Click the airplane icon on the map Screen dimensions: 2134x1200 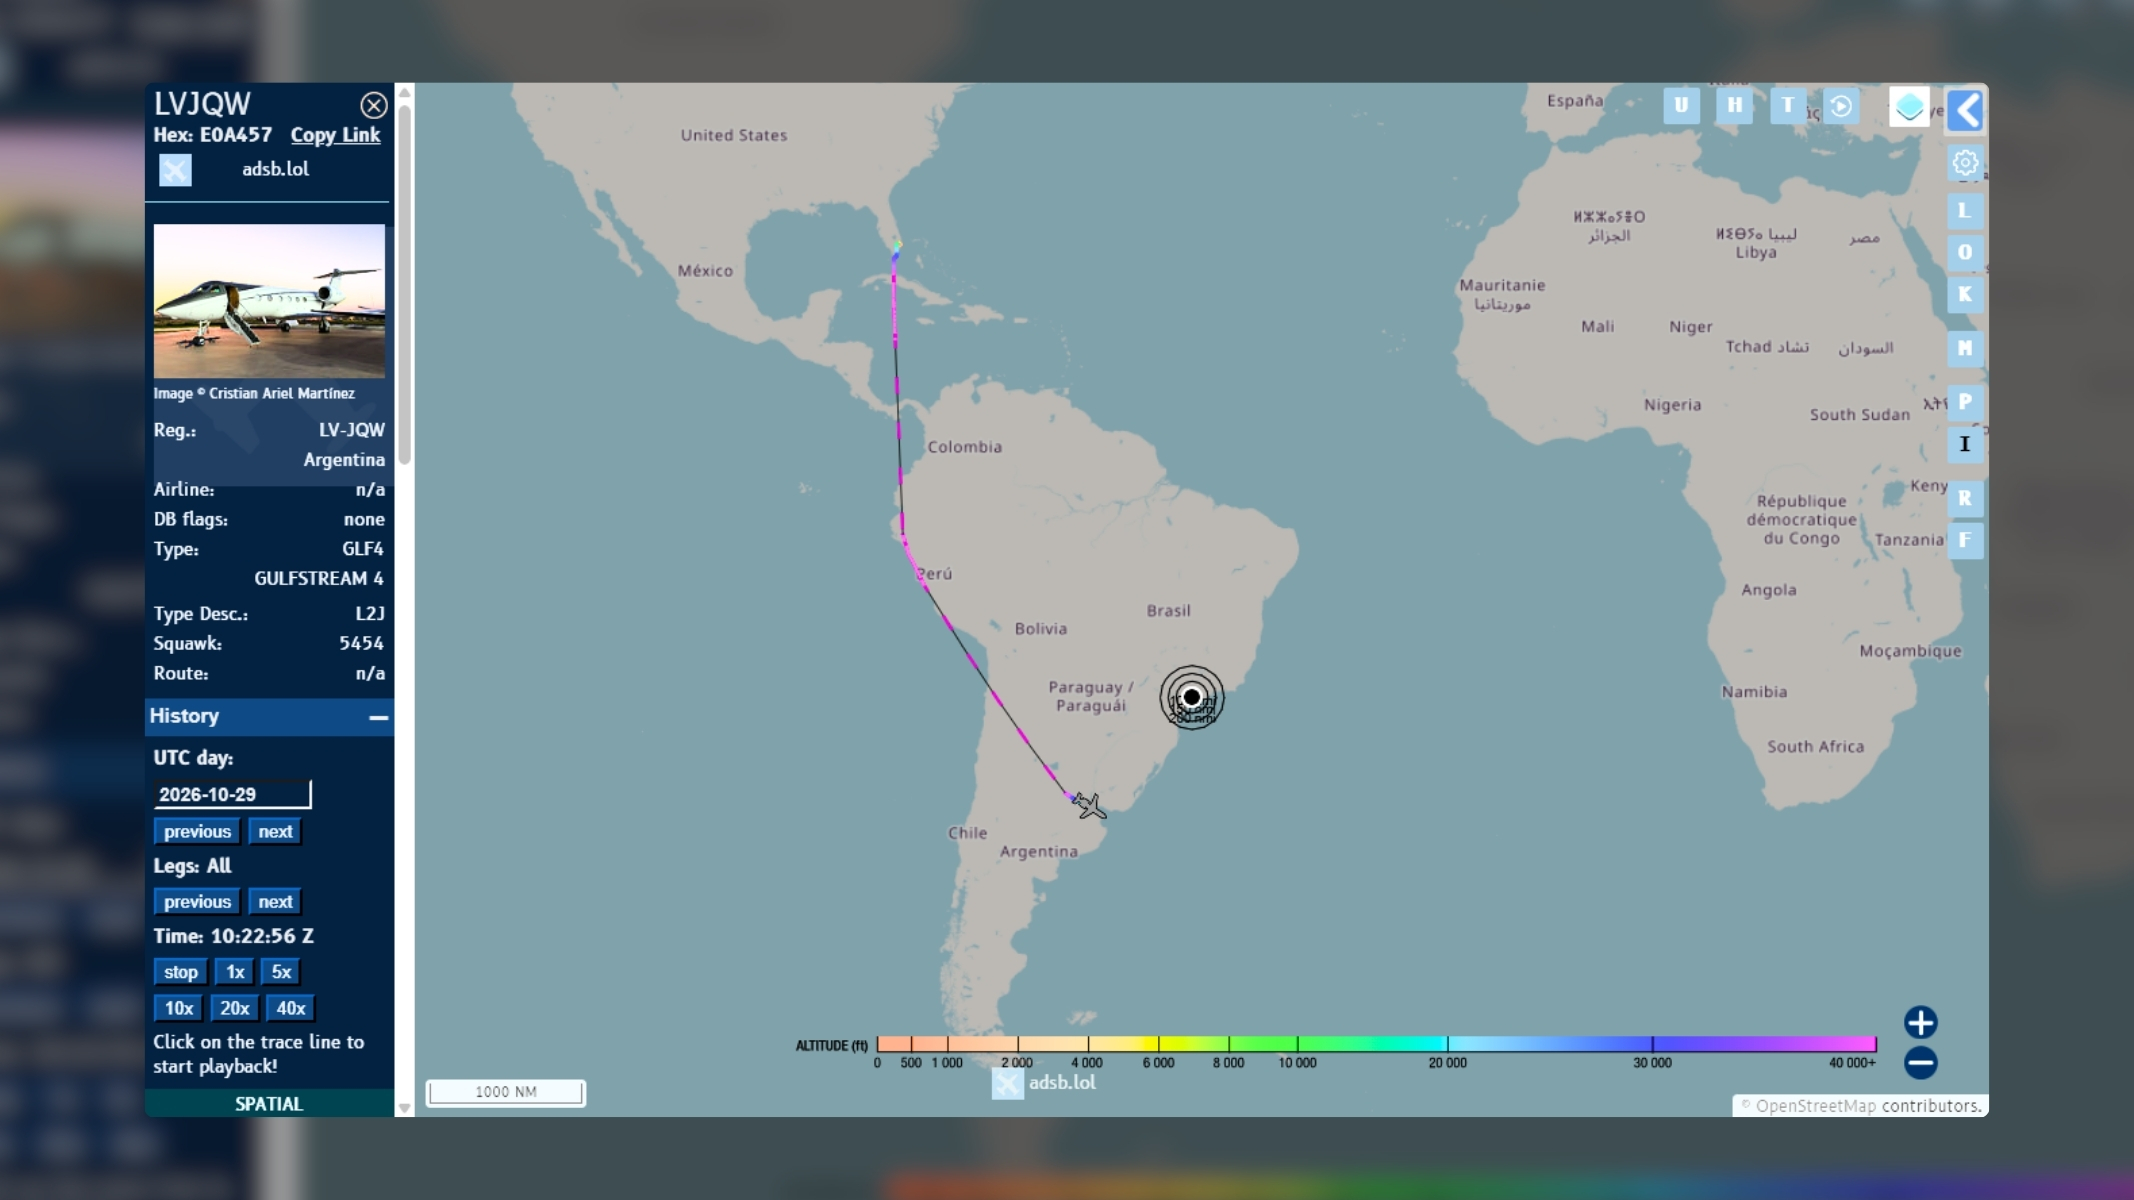point(1089,805)
